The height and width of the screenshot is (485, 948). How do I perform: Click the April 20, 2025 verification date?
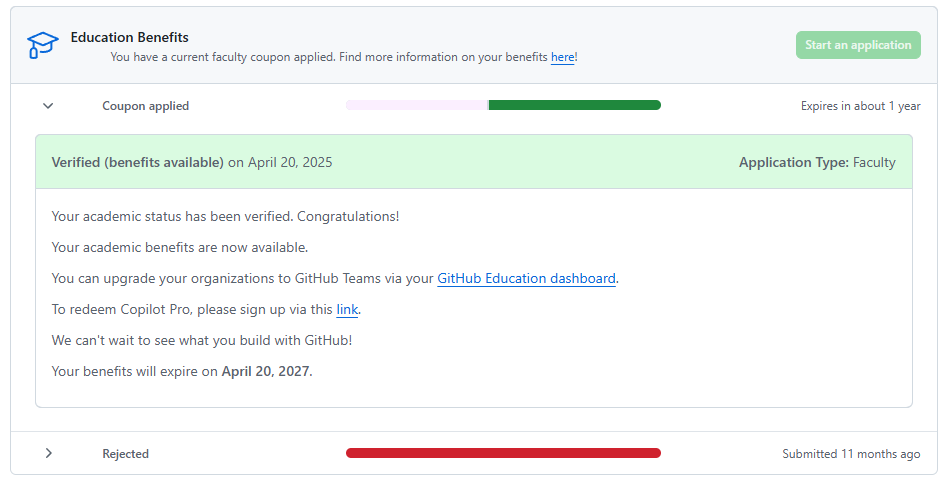tap(290, 162)
